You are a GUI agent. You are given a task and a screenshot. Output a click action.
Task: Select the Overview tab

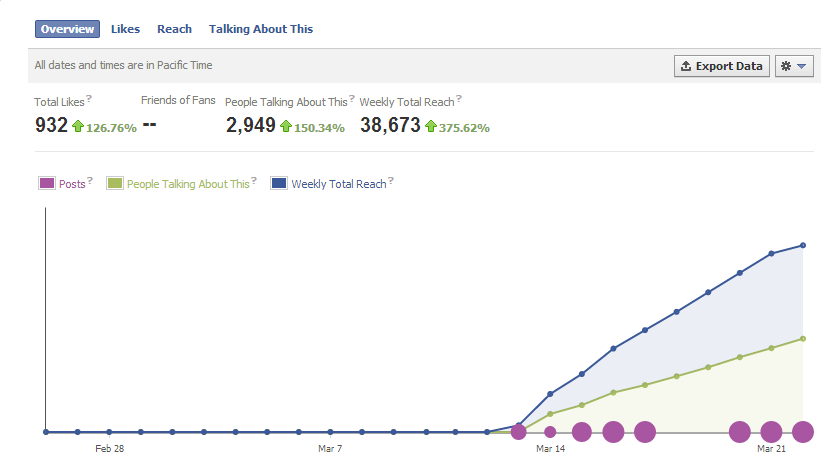(x=68, y=29)
